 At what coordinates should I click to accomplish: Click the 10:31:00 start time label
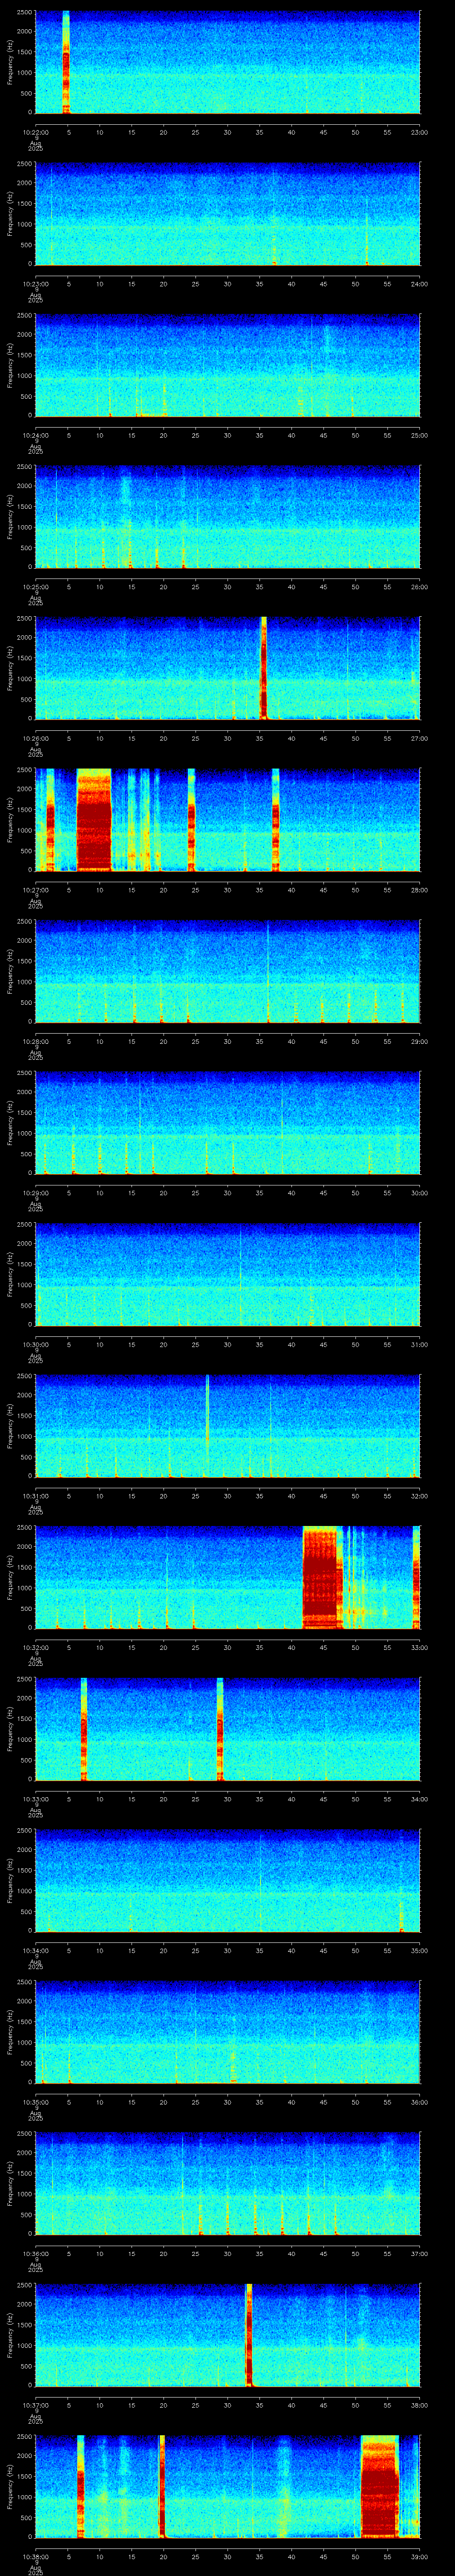click(x=35, y=1496)
